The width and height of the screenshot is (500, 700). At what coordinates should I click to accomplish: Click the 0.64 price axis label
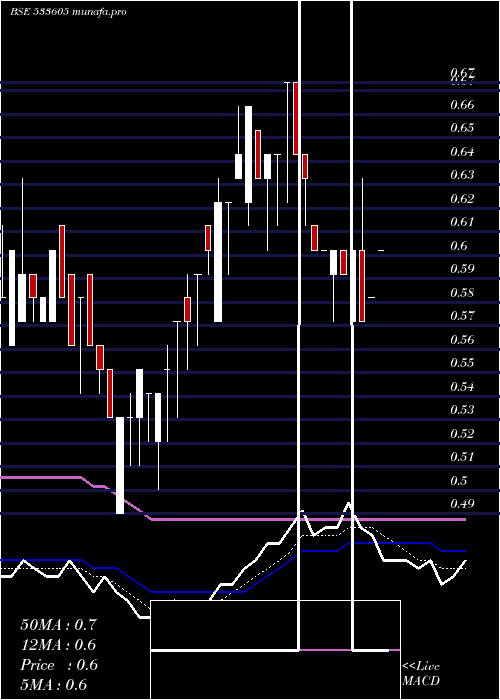click(462, 152)
